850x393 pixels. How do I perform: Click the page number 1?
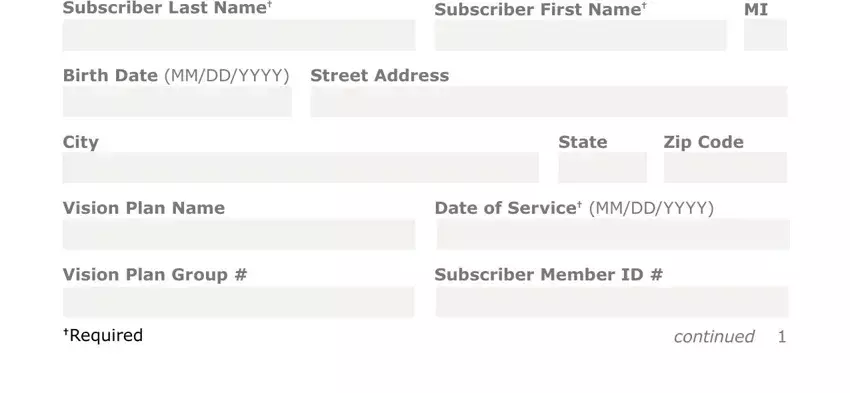point(782,337)
